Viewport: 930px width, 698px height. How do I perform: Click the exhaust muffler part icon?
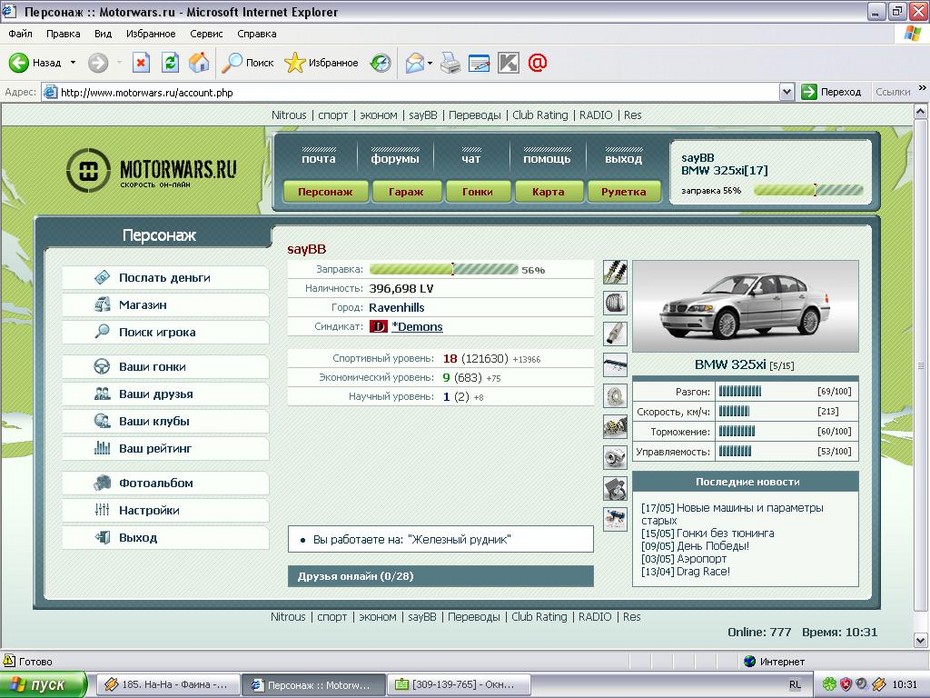click(x=615, y=334)
